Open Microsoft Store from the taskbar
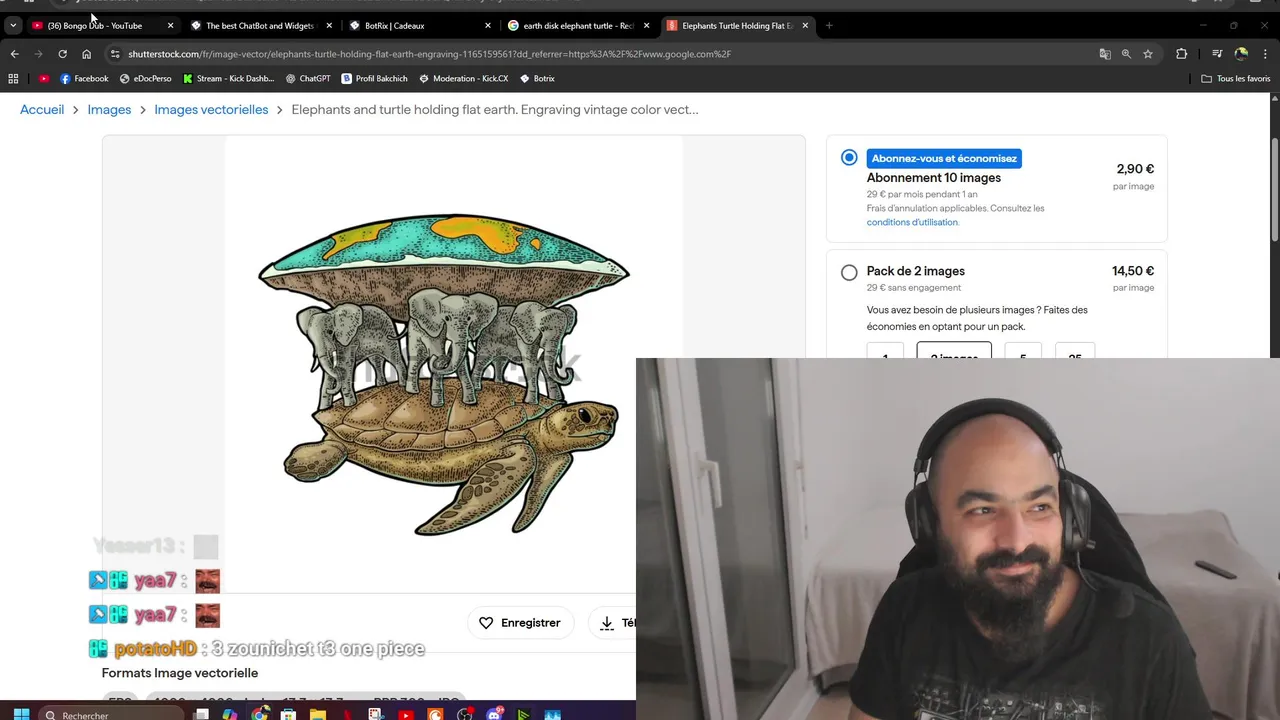Image resolution: width=1280 pixels, height=720 pixels. (289, 714)
